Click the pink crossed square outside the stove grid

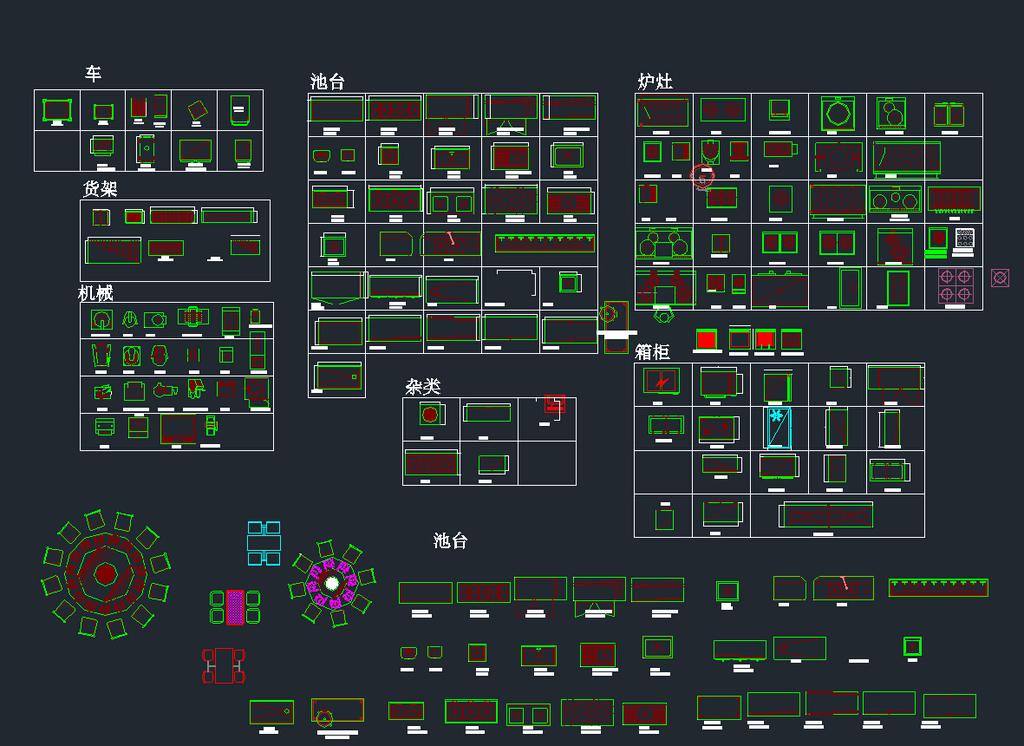click(x=1000, y=278)
